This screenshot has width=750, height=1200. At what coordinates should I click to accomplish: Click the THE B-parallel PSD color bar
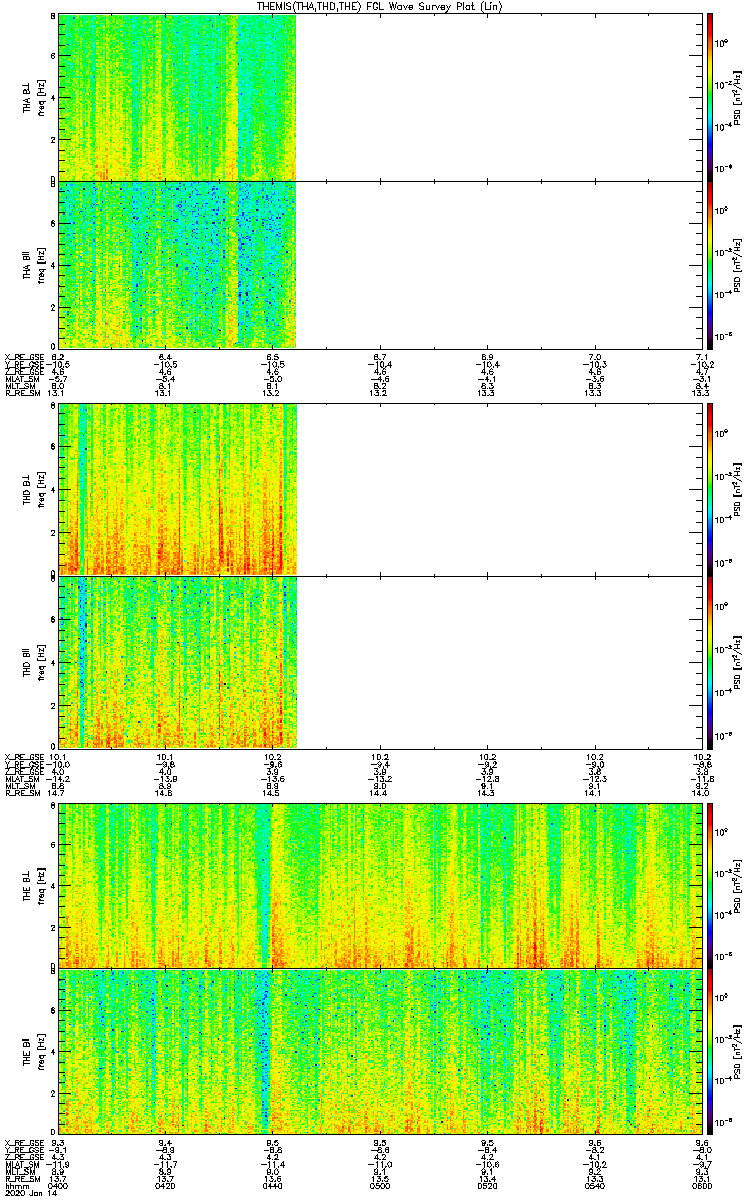tap(710, 1050)
